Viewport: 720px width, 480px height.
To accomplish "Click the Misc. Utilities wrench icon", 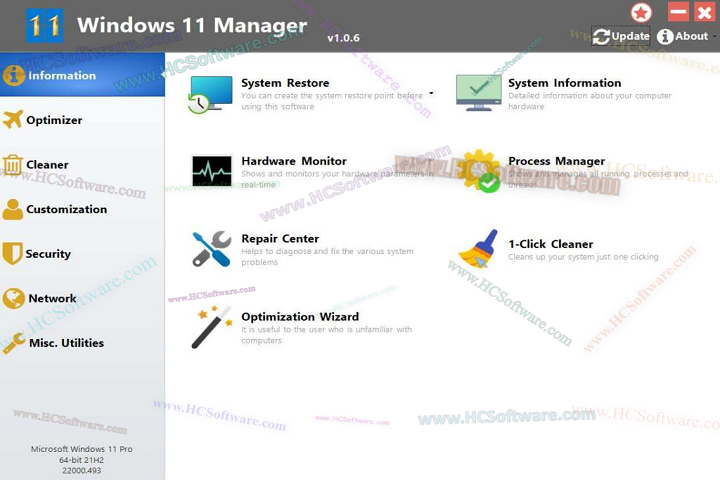I will 14,343.
